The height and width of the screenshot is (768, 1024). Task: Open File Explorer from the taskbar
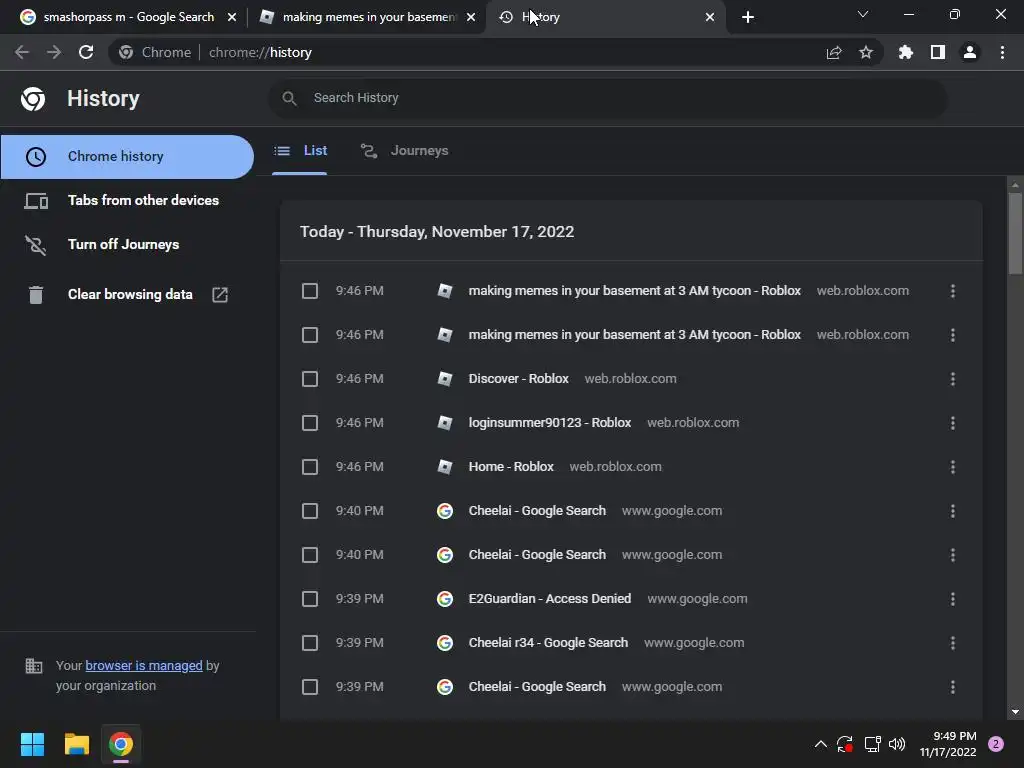[76, 744]
